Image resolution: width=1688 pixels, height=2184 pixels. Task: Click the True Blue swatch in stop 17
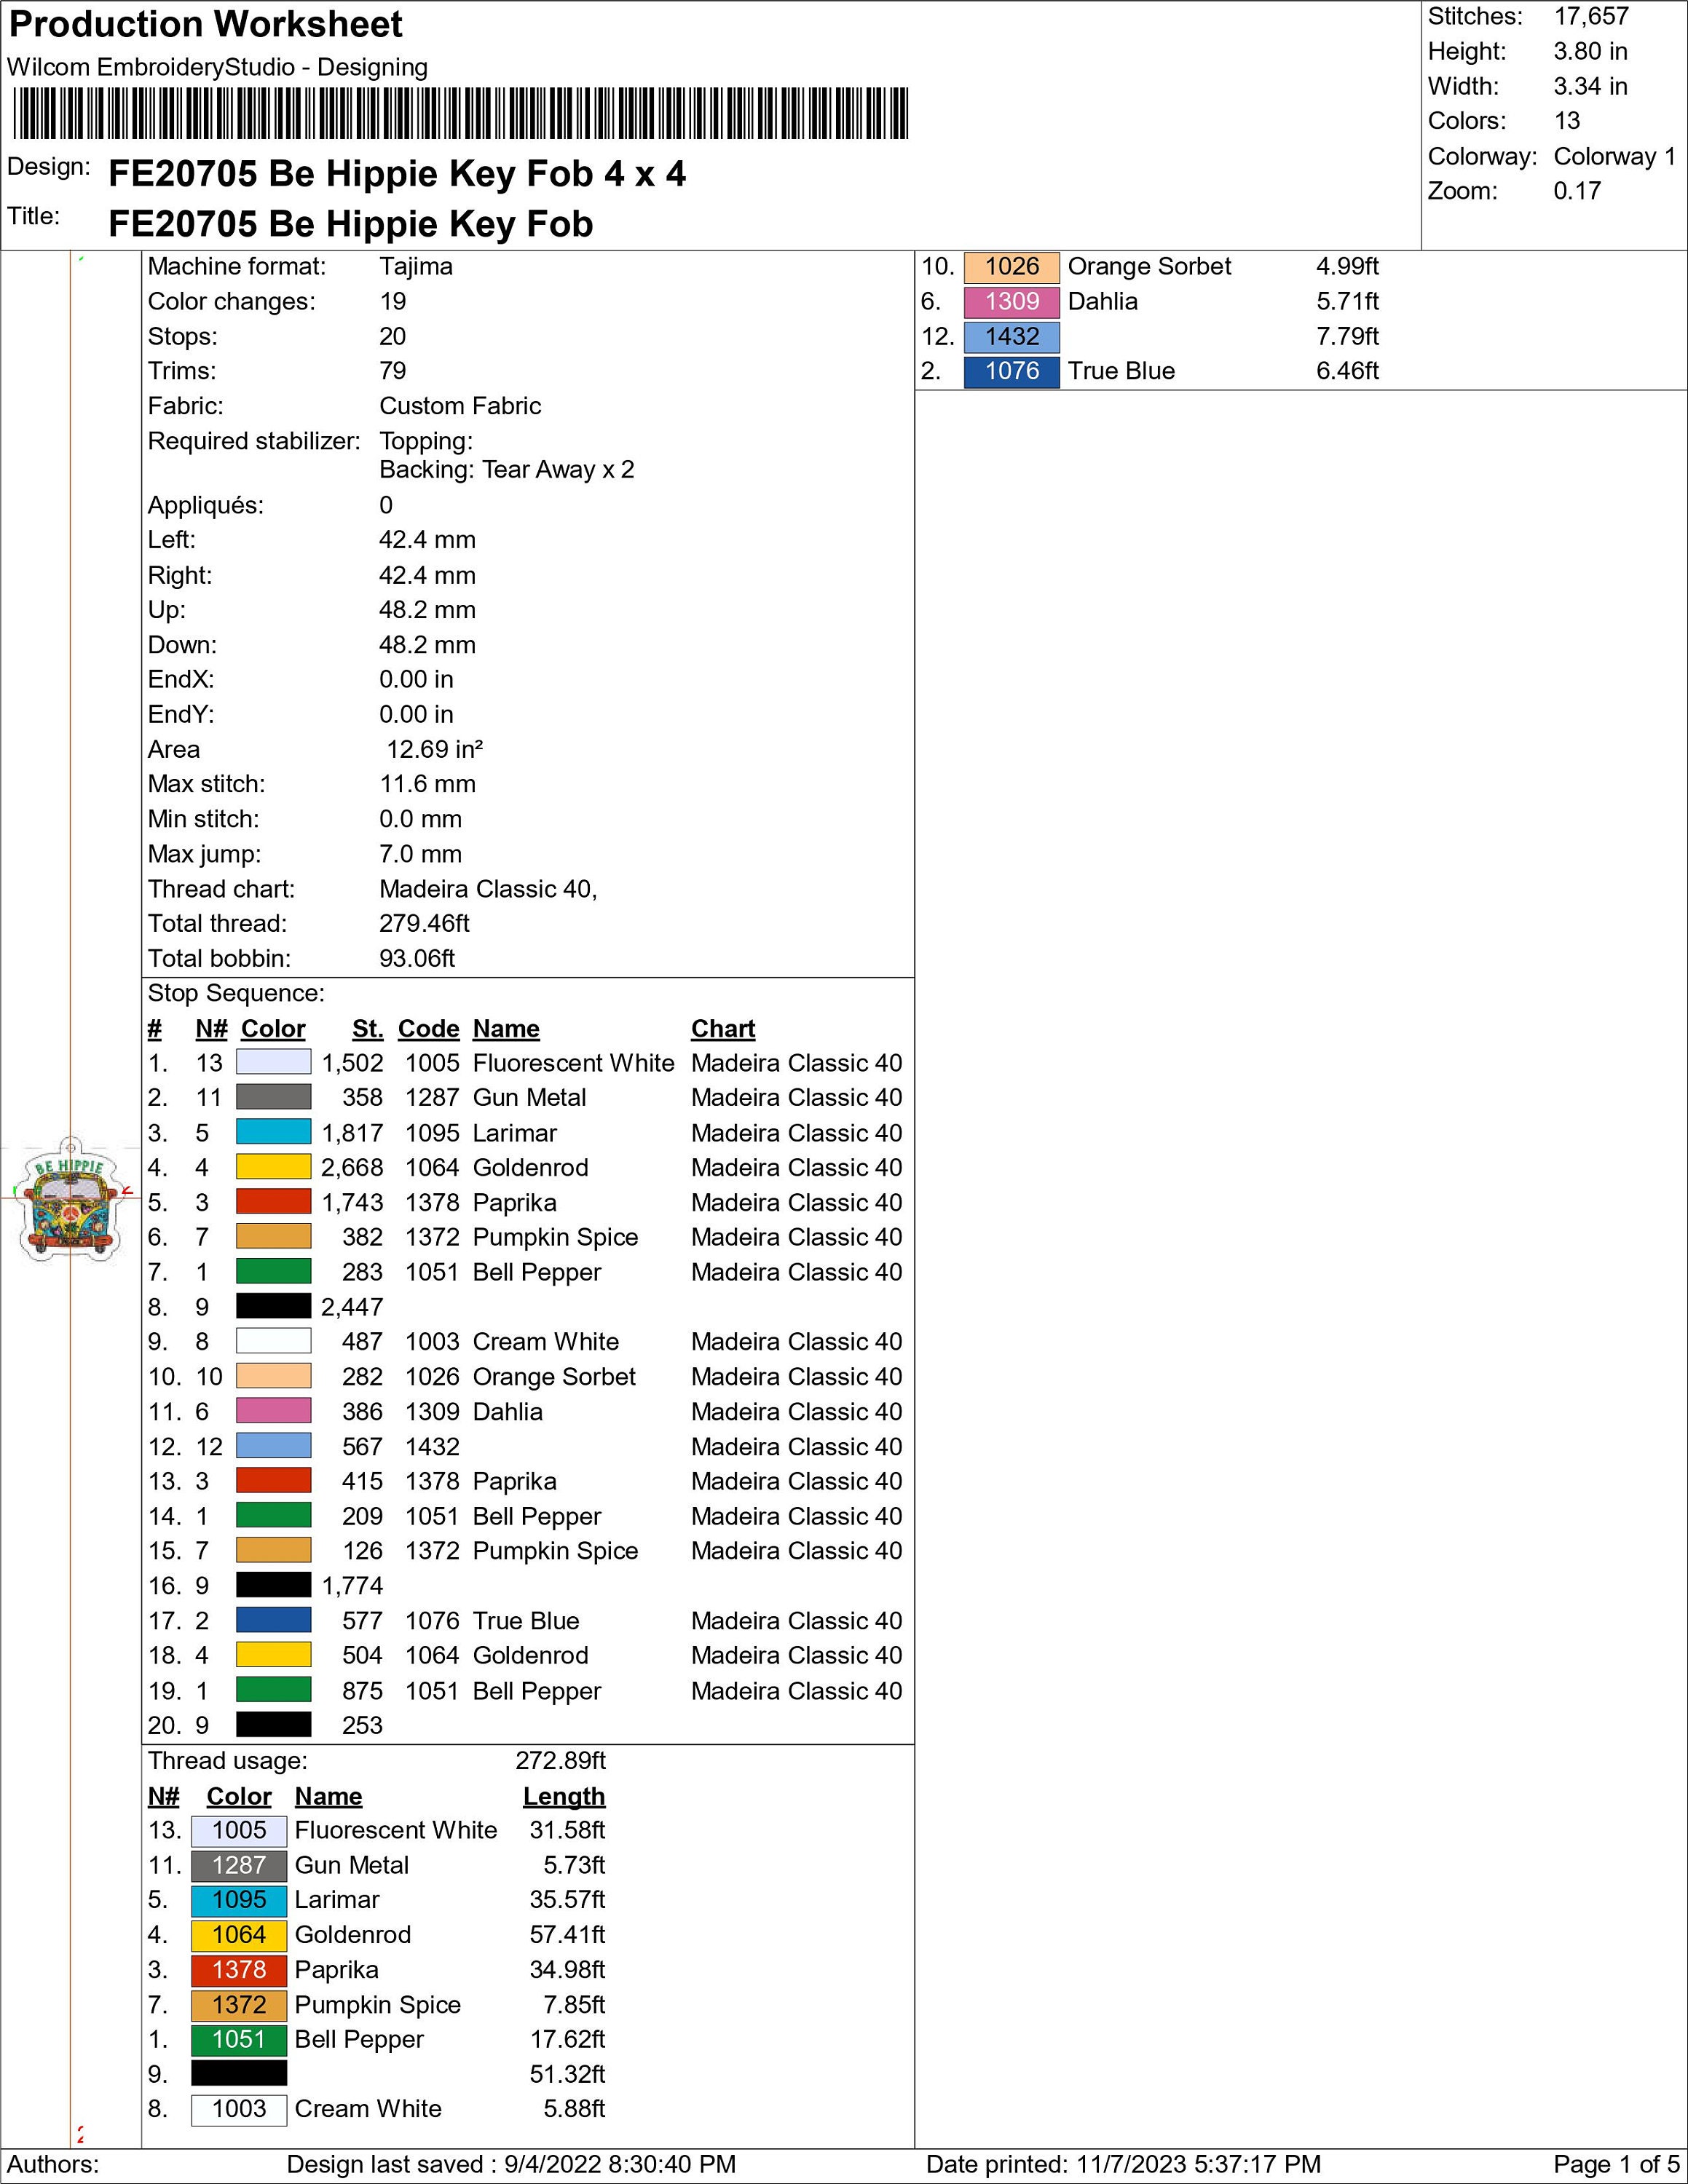click(273, 1620)
